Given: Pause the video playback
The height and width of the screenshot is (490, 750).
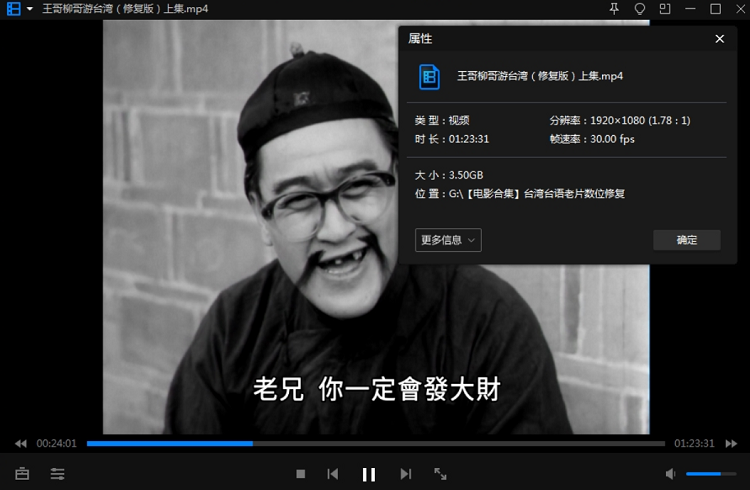Looking at the screenshot, I should tap(368, 474).
